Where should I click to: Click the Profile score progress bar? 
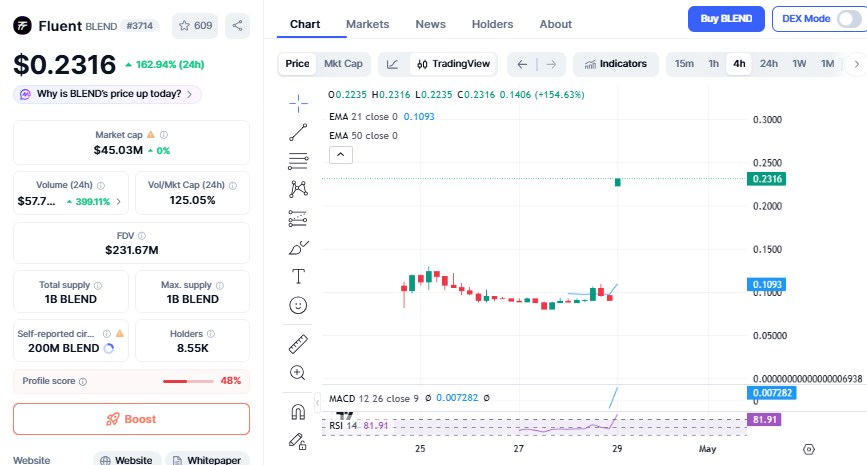pos(188,381)
